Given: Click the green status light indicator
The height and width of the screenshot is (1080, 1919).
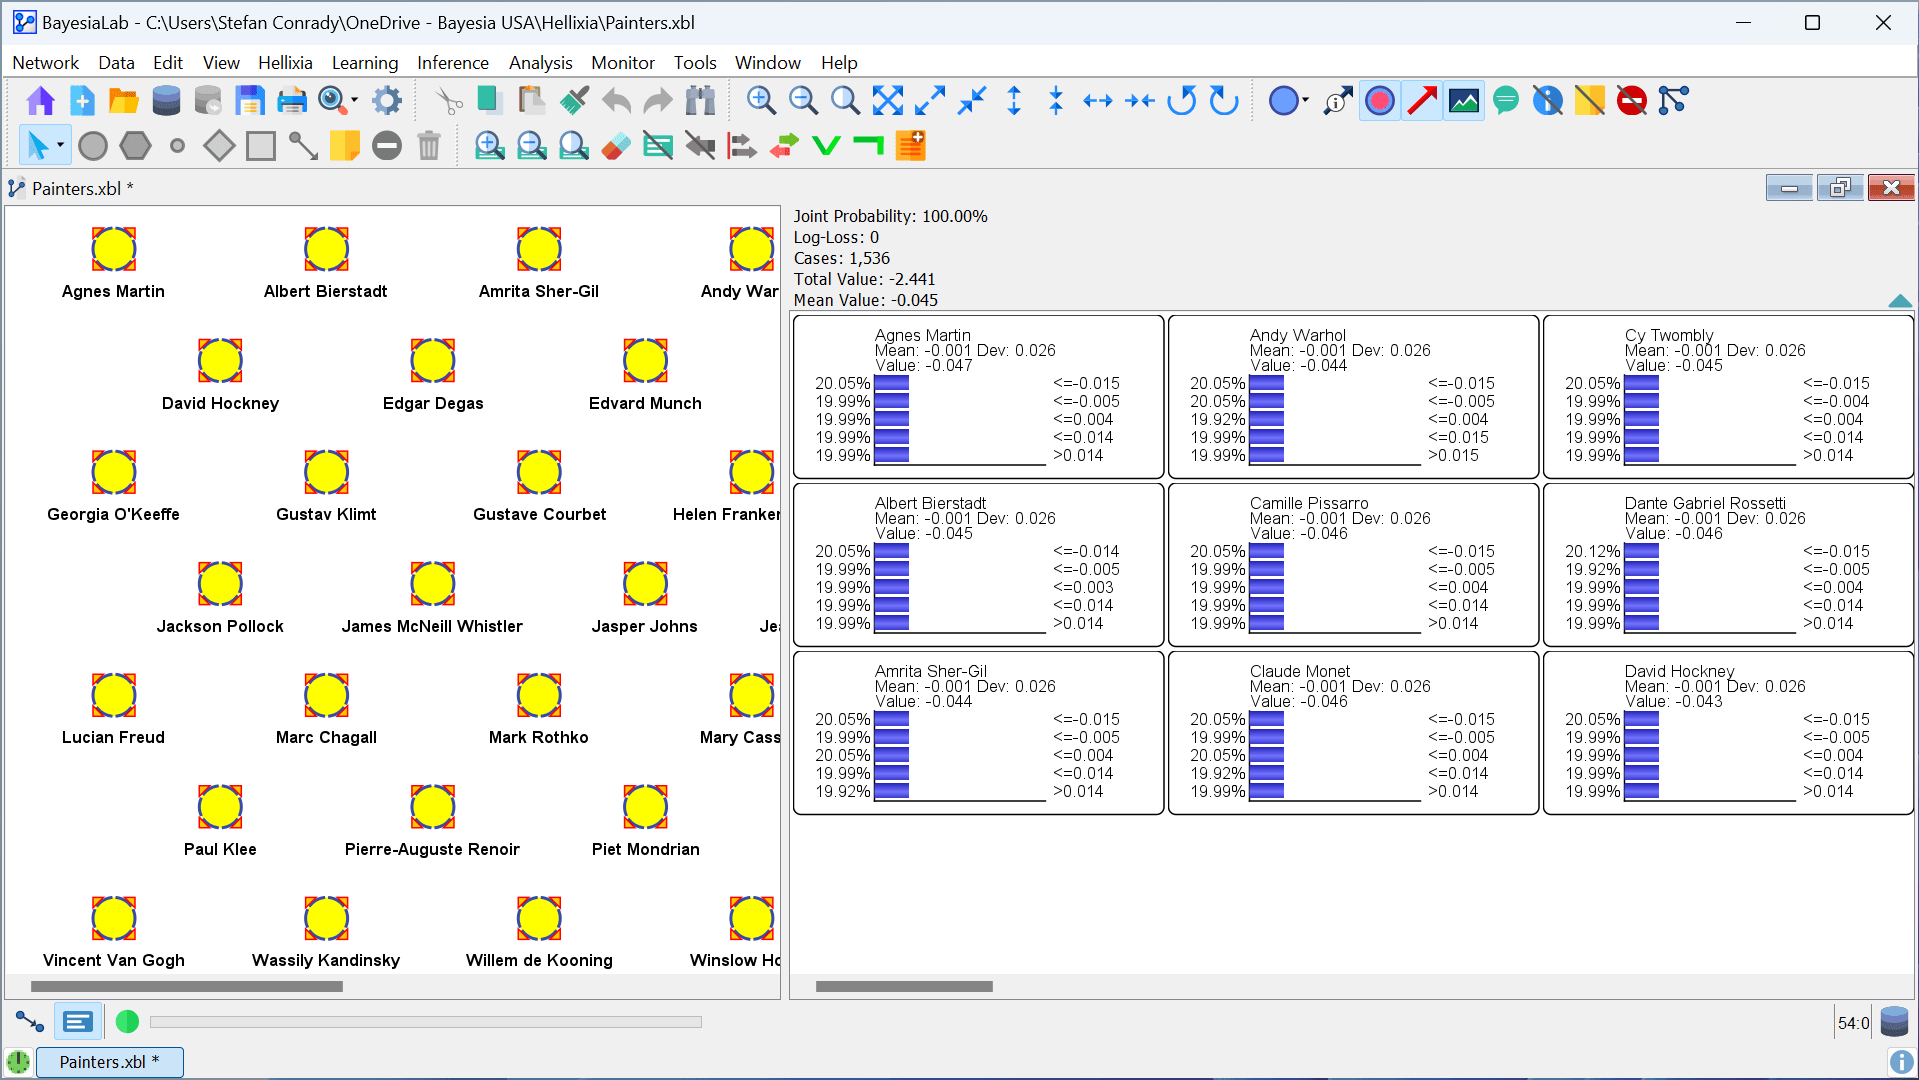Looking at the screenshot, I should (127, 1022).
